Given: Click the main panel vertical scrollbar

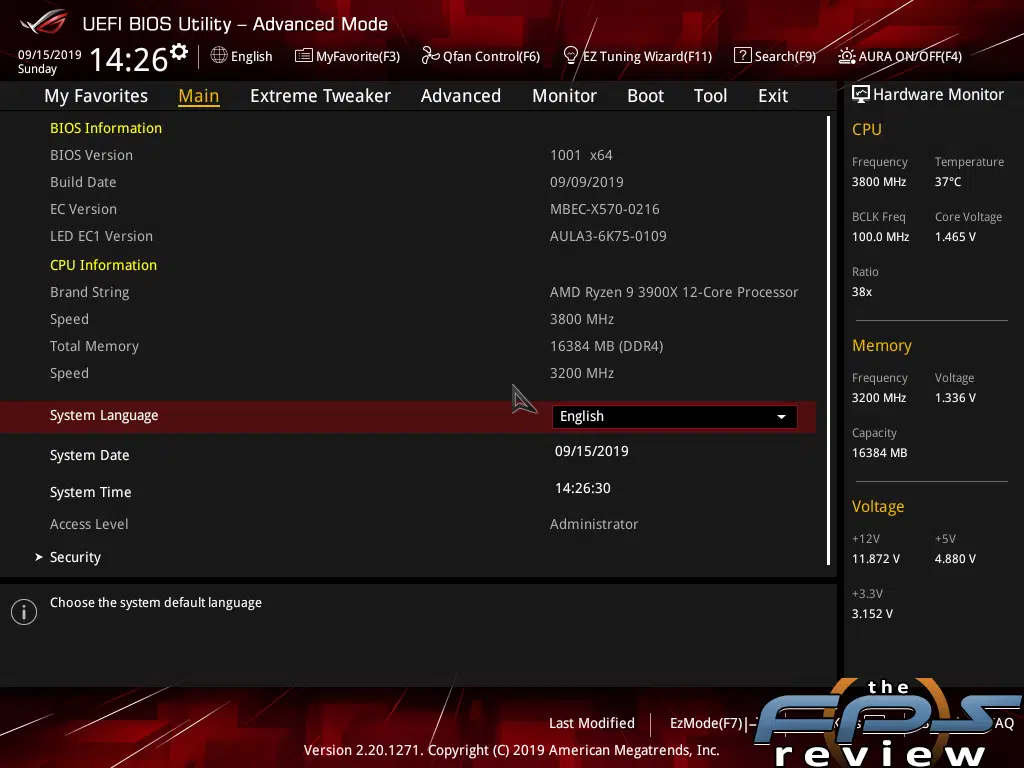Looking at the screenshot, I should click(x=828, y=340).
